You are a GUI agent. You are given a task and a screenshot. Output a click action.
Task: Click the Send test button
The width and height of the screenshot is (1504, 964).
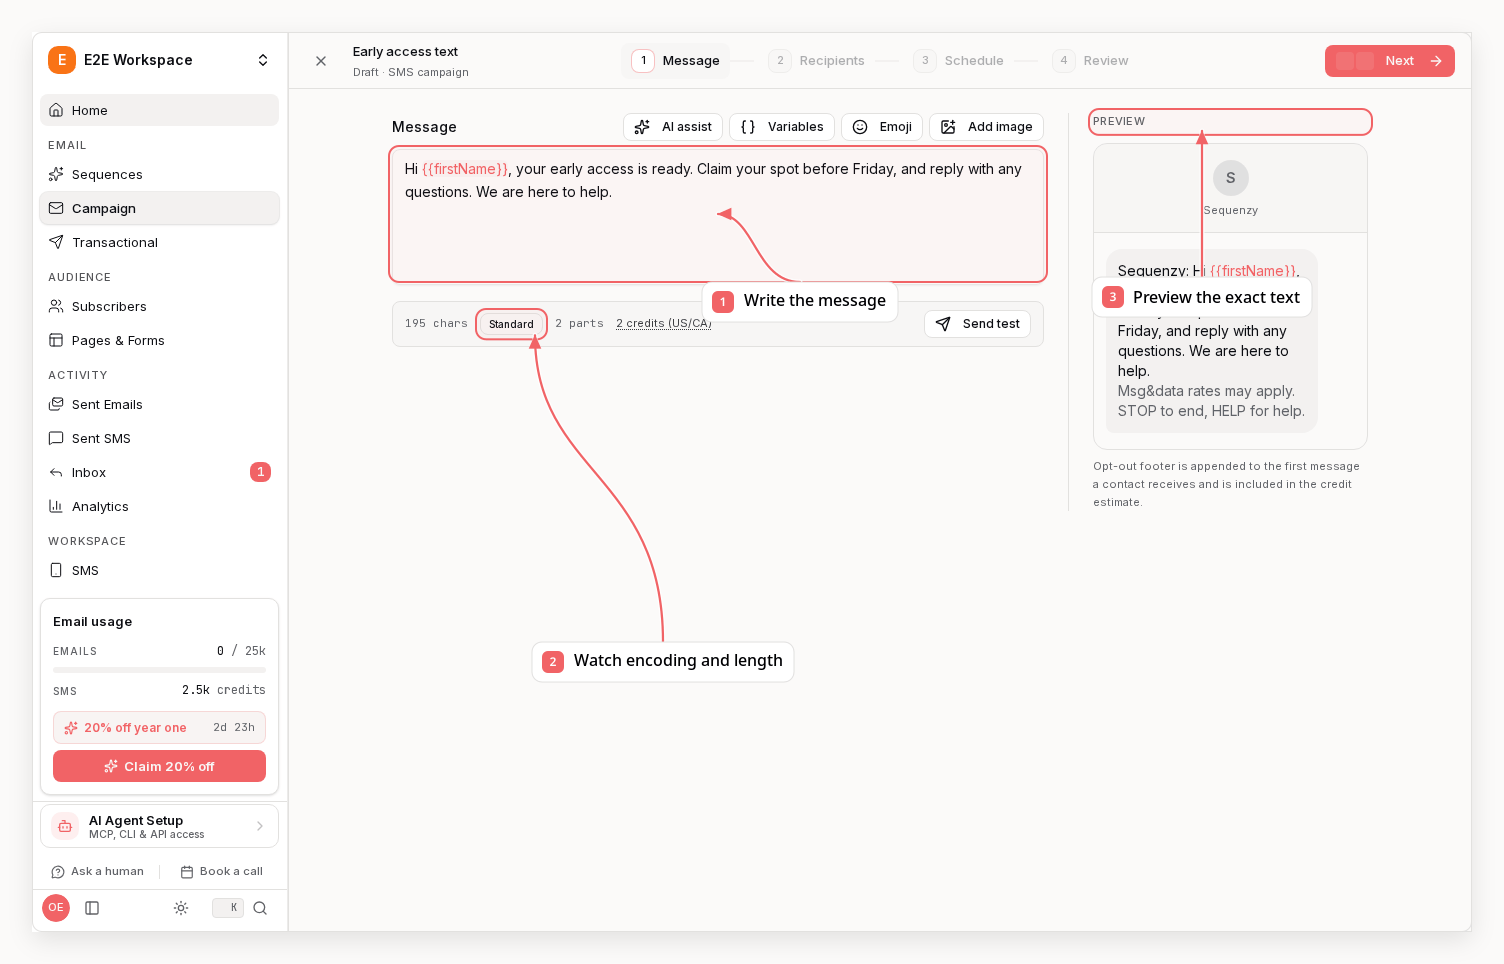pyautogui.click(x=977, y=324)
